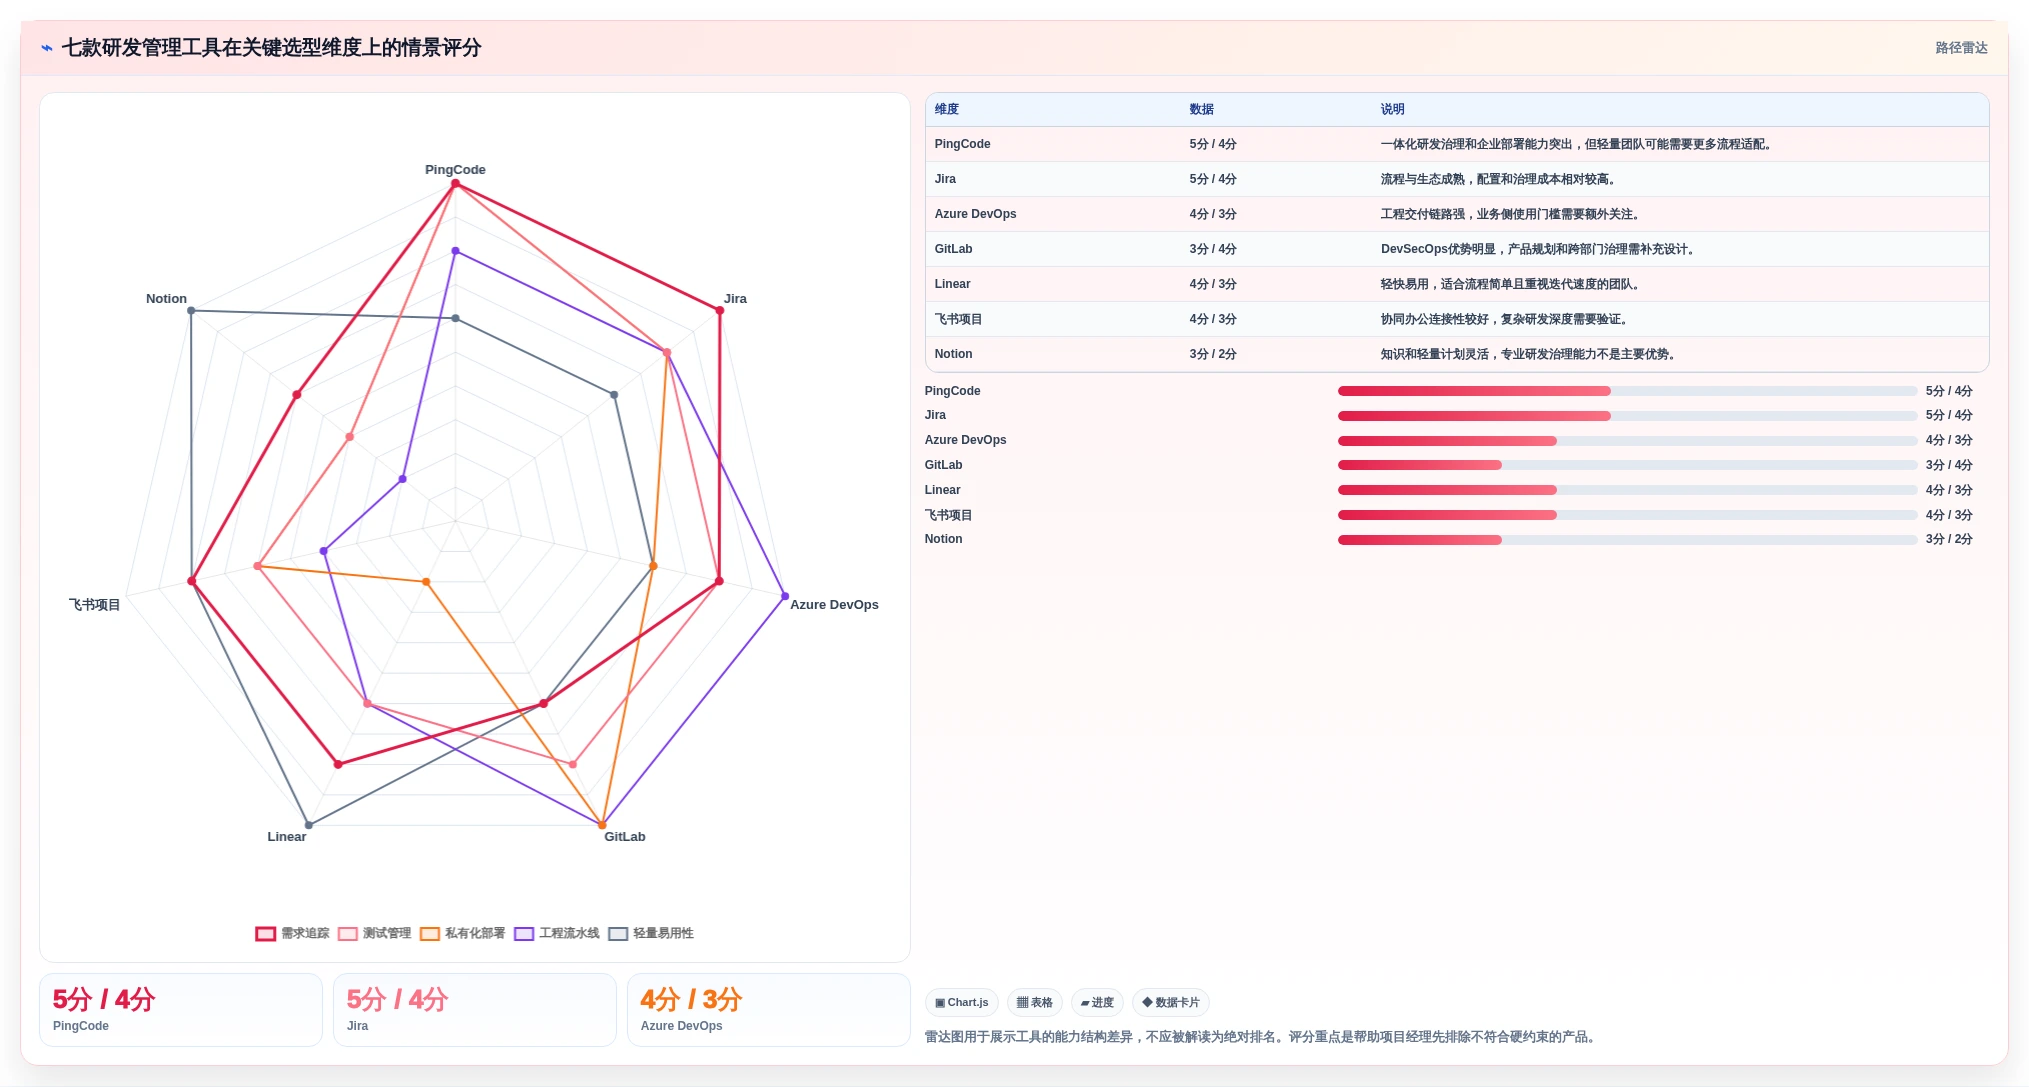Toggle the 私有化部署 legend series

tap(462, 933)
